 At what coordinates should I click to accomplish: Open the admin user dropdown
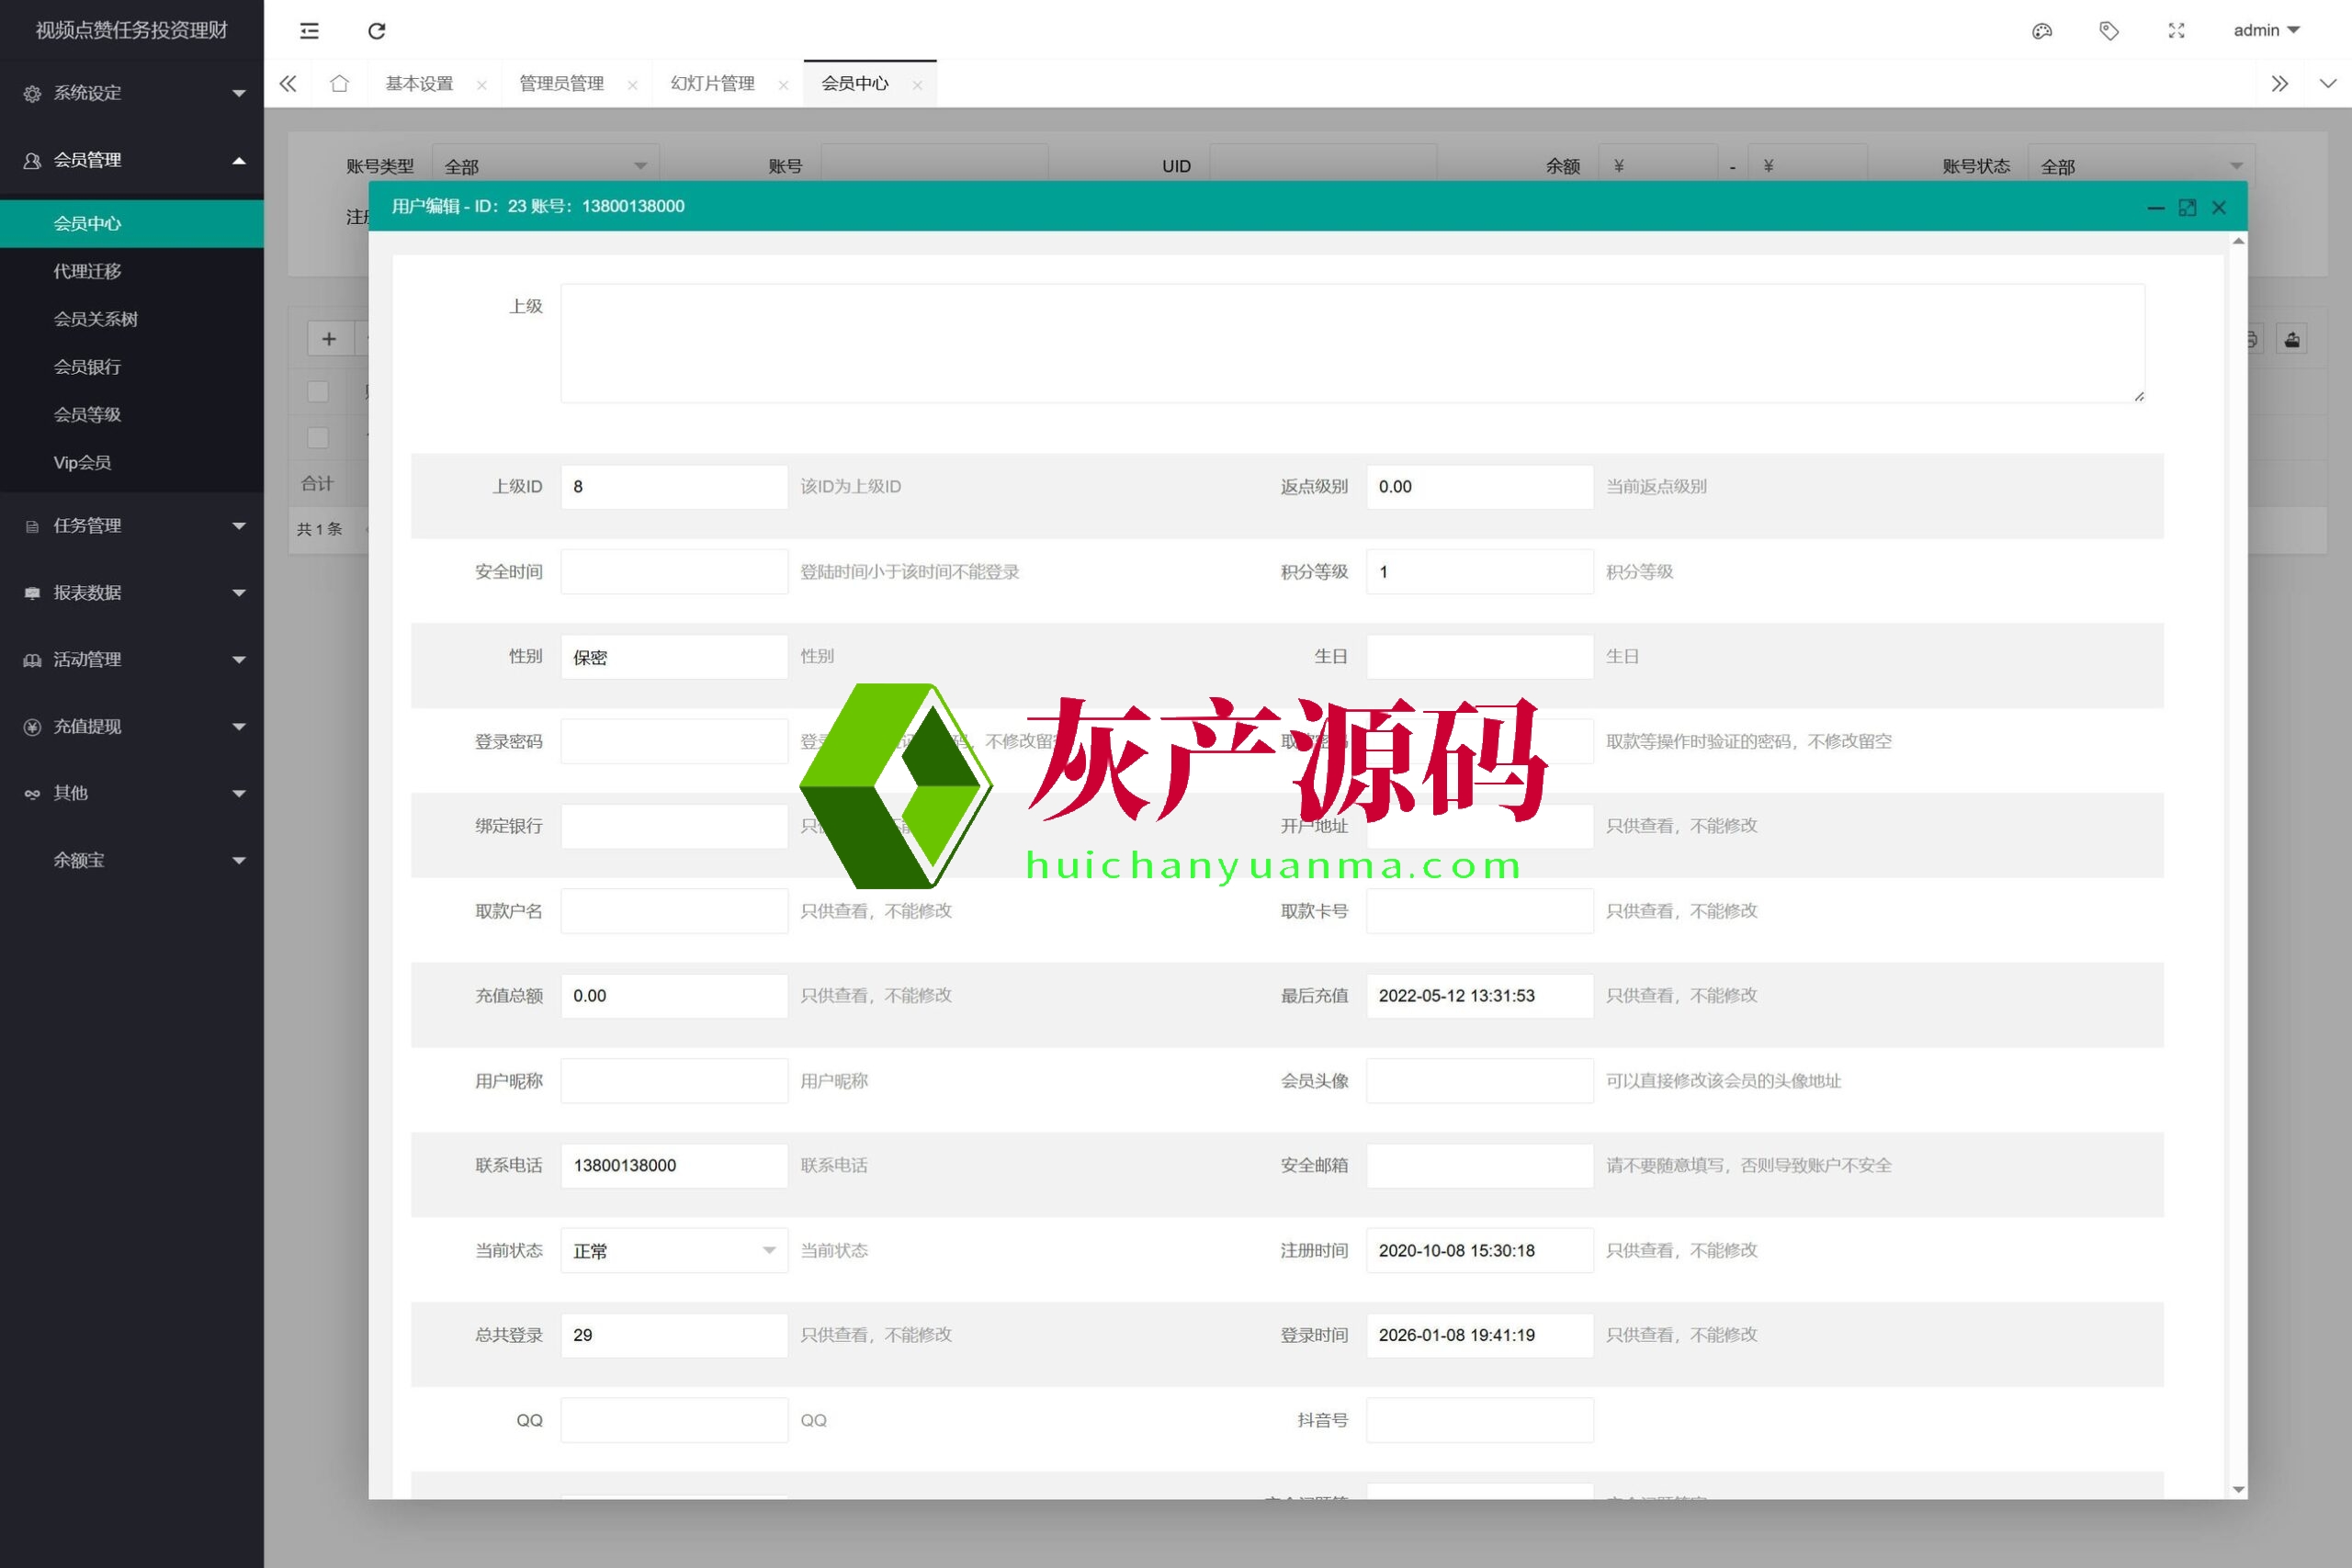point(2266,31)
